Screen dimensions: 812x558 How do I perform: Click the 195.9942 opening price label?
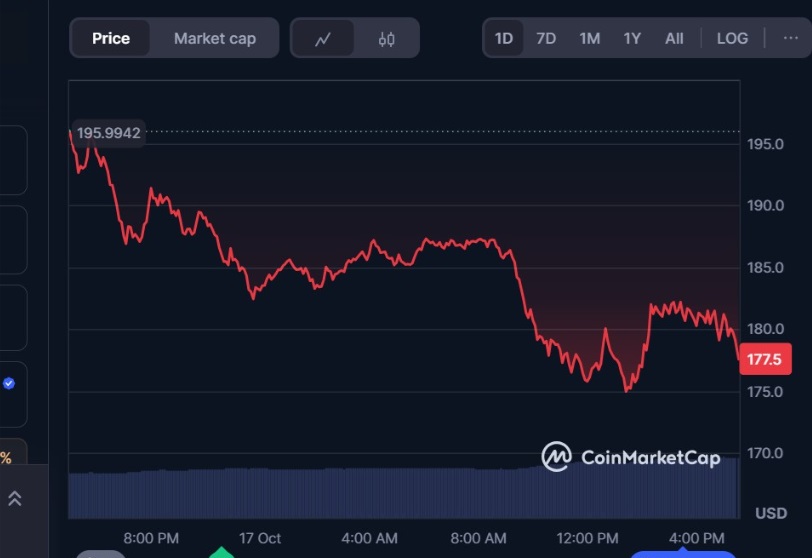(x=108, y=132)
